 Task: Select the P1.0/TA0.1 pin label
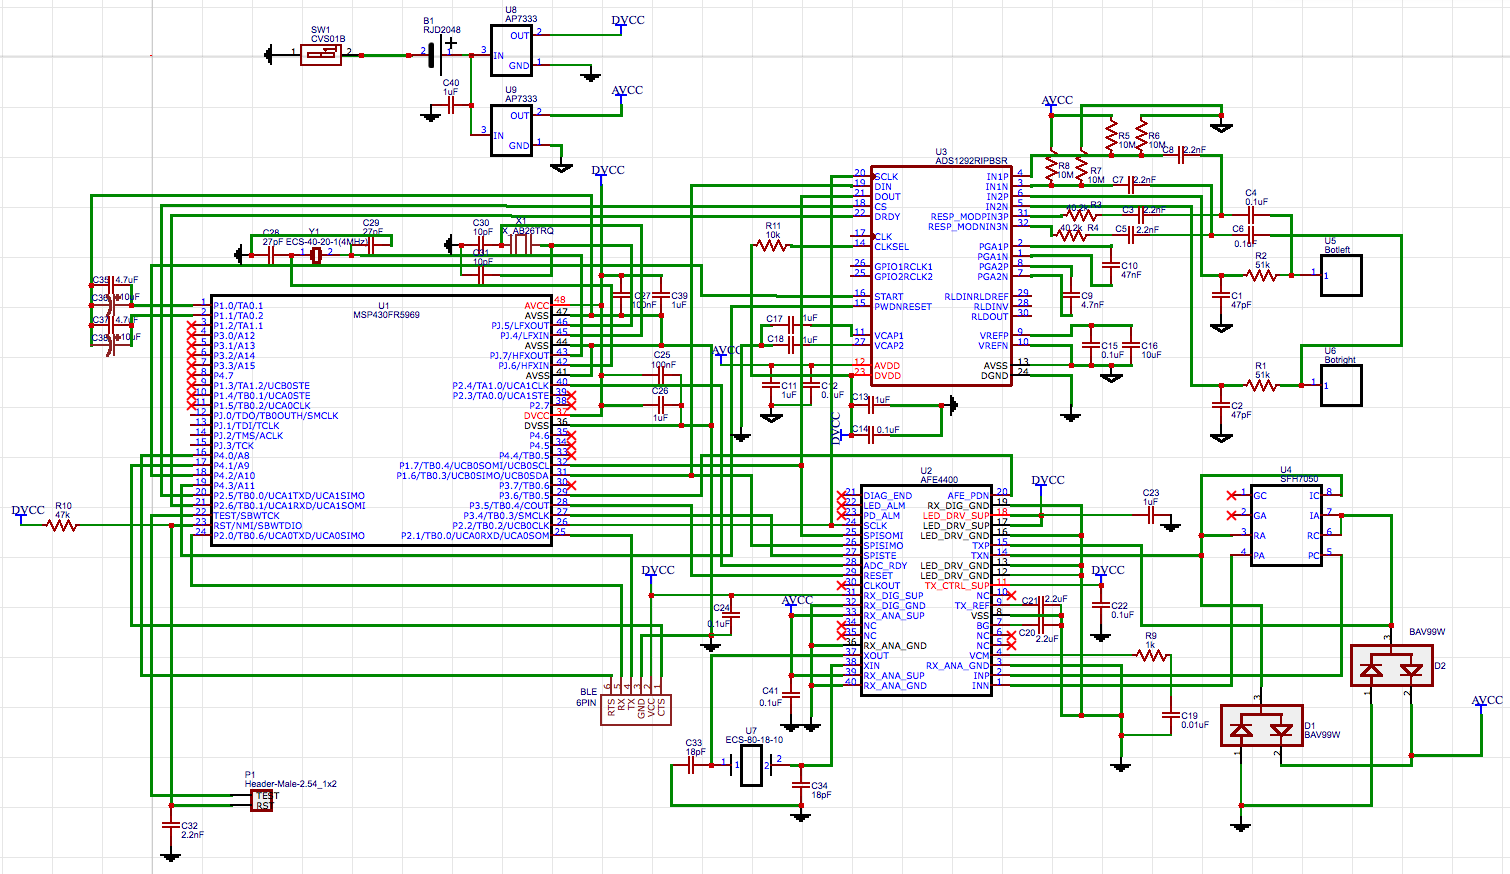coord(238,305)
